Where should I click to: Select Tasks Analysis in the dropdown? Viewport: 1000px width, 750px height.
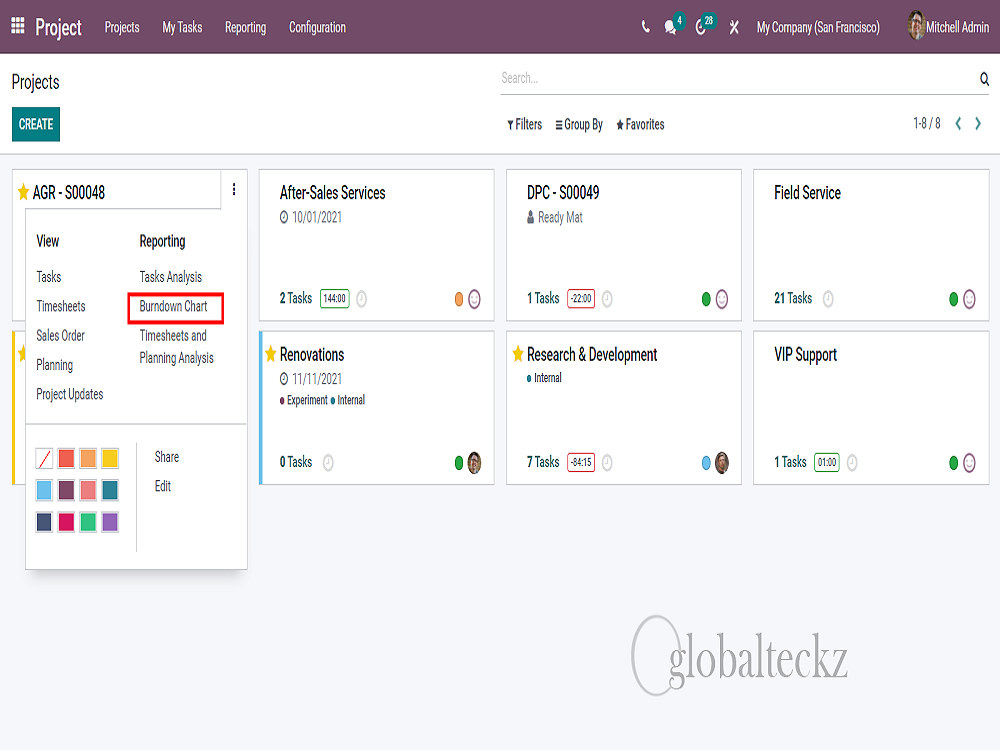point(171,277)
